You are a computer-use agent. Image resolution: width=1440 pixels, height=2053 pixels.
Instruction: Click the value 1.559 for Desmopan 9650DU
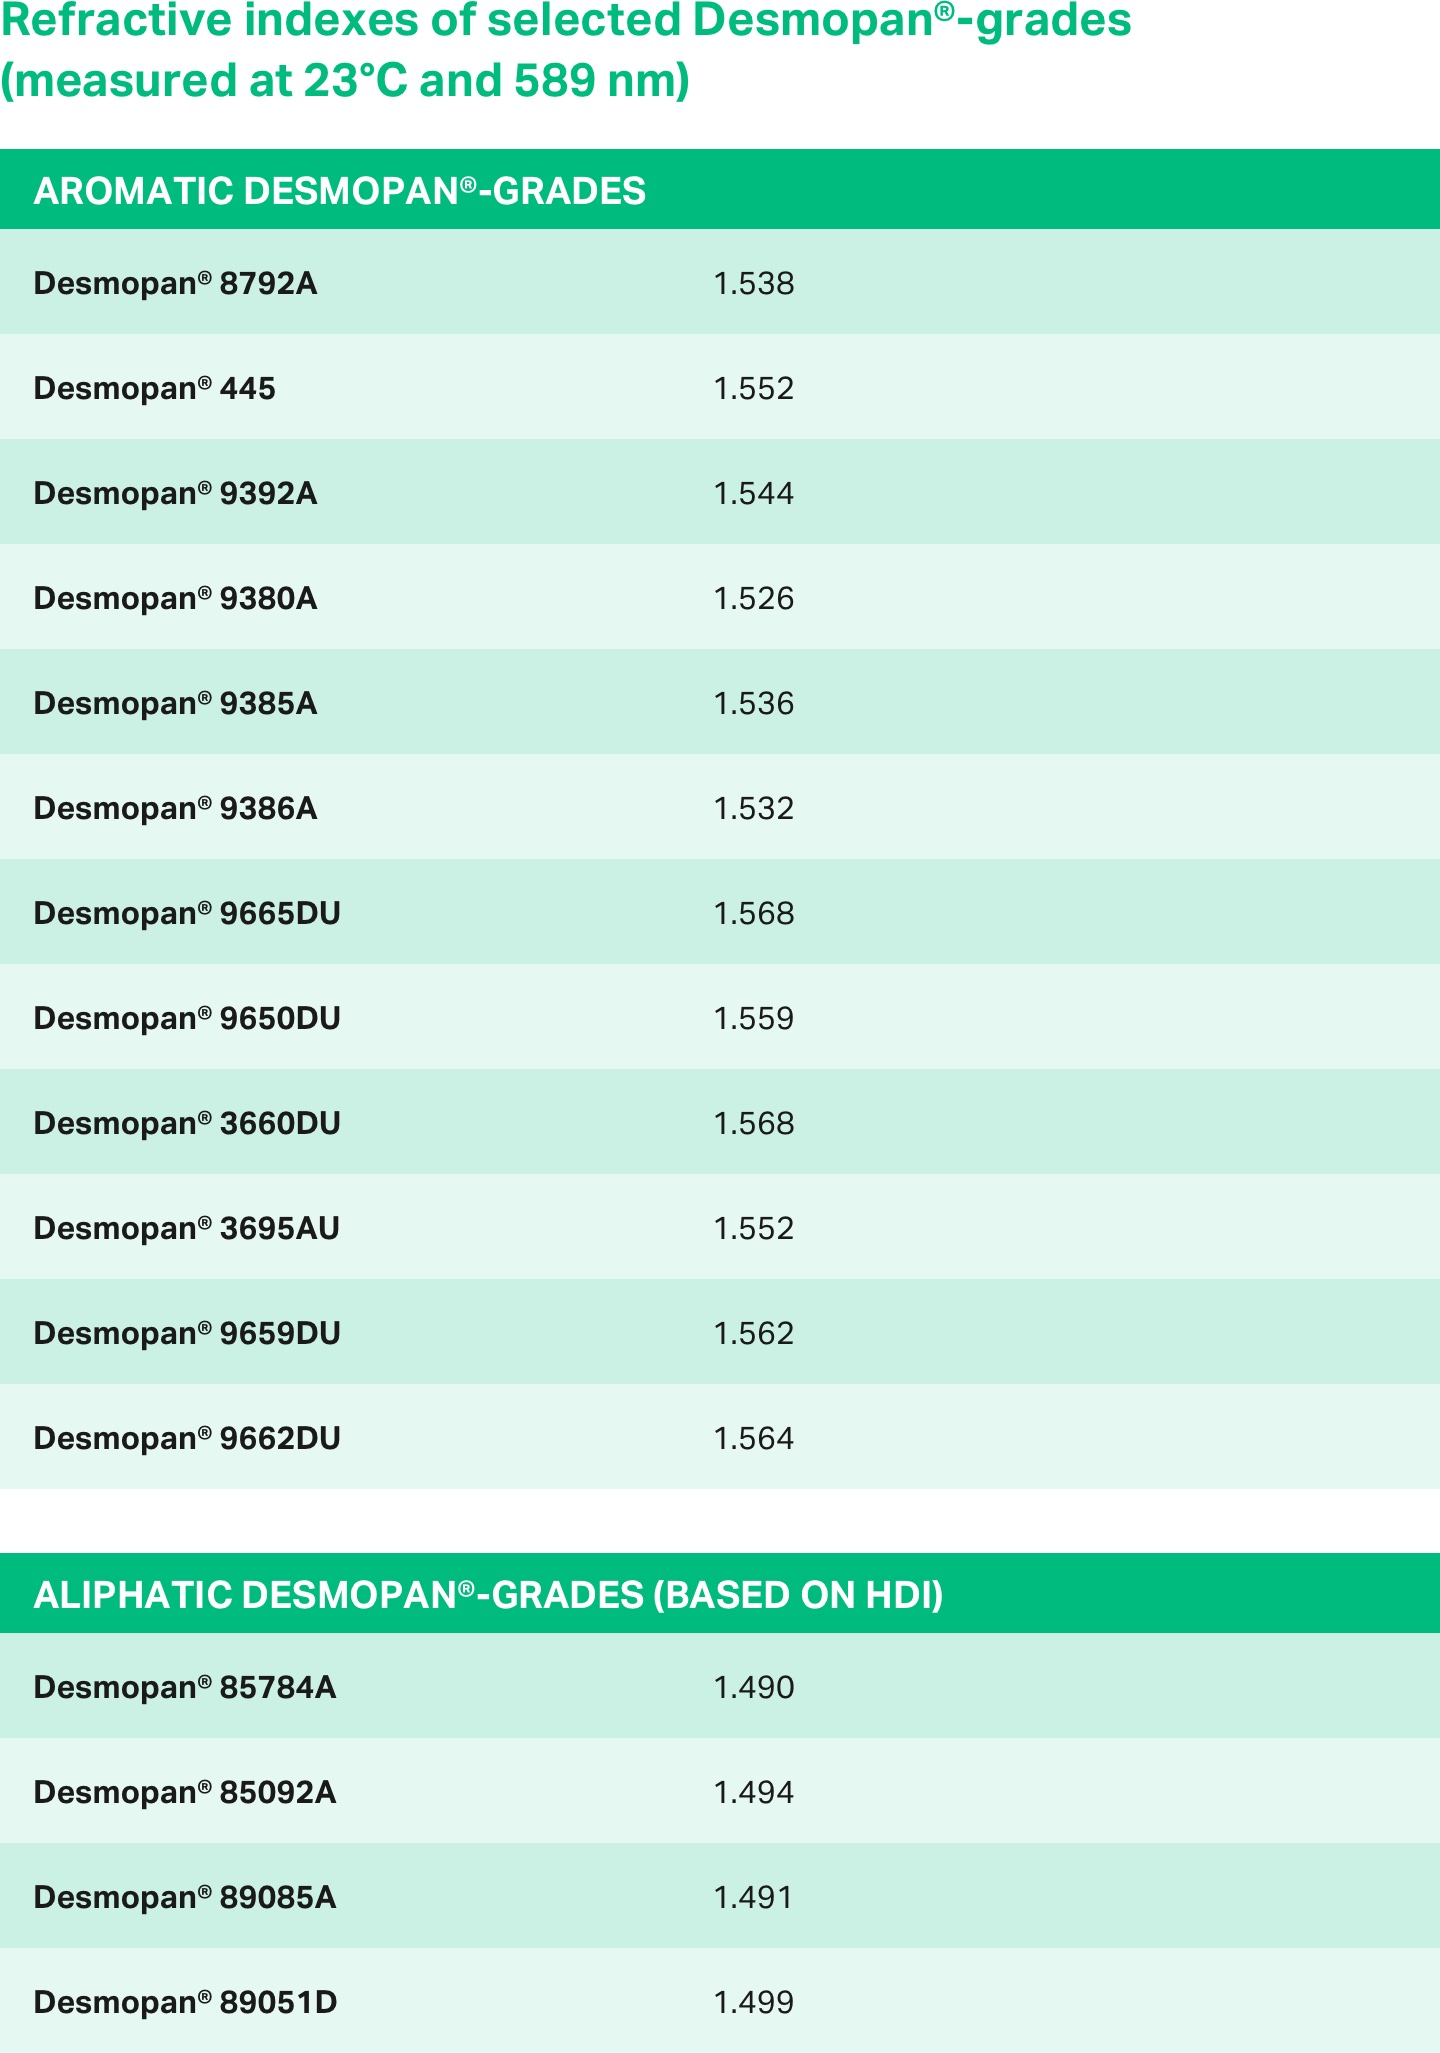point(754,1019)
